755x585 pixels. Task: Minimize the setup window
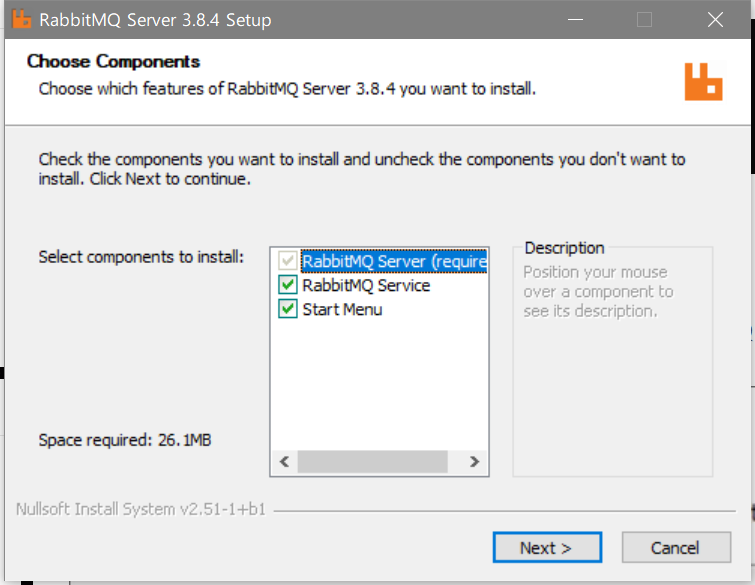(575, 20)
